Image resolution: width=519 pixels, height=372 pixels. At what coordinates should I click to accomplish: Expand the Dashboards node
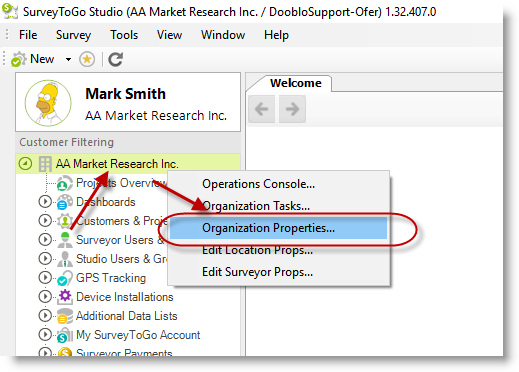[x=45, y=202]
